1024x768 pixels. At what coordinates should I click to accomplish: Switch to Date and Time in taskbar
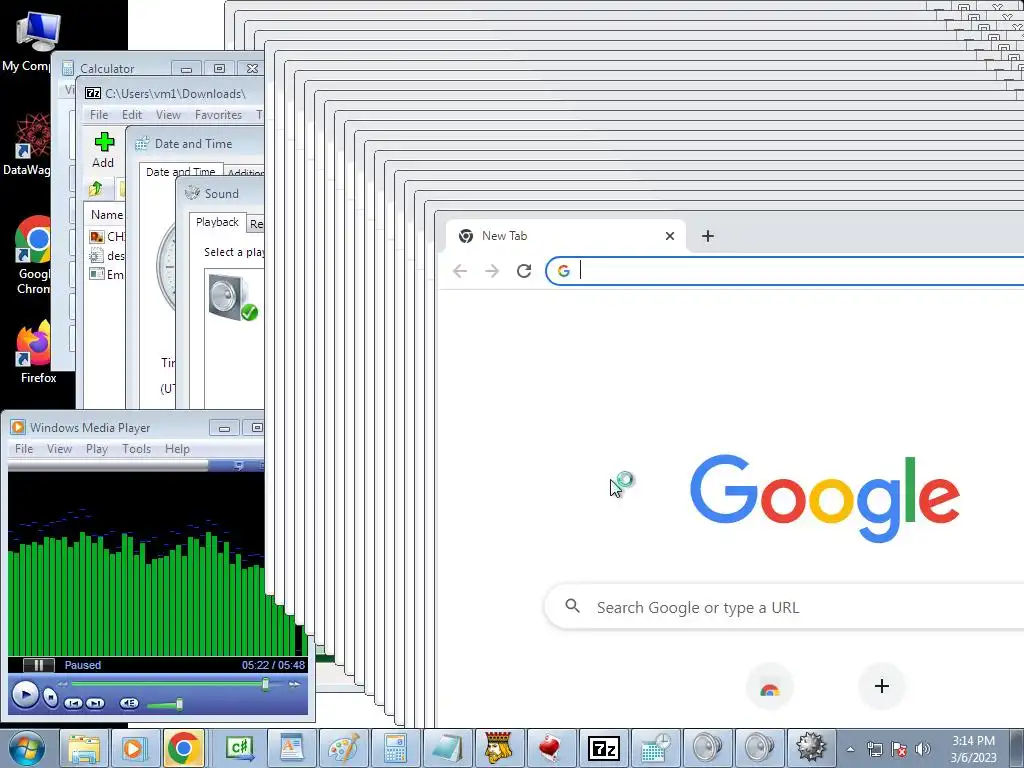[656, 748]
